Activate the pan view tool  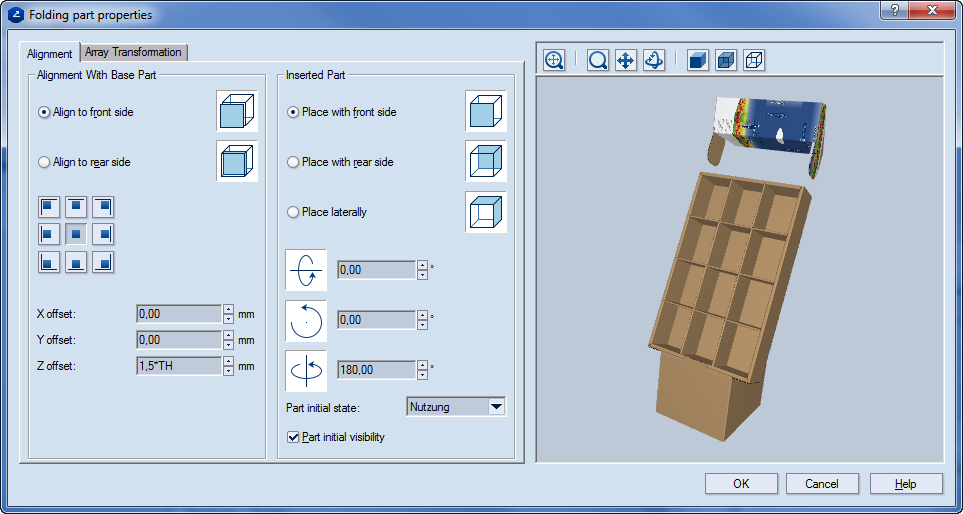click(625, 60)
